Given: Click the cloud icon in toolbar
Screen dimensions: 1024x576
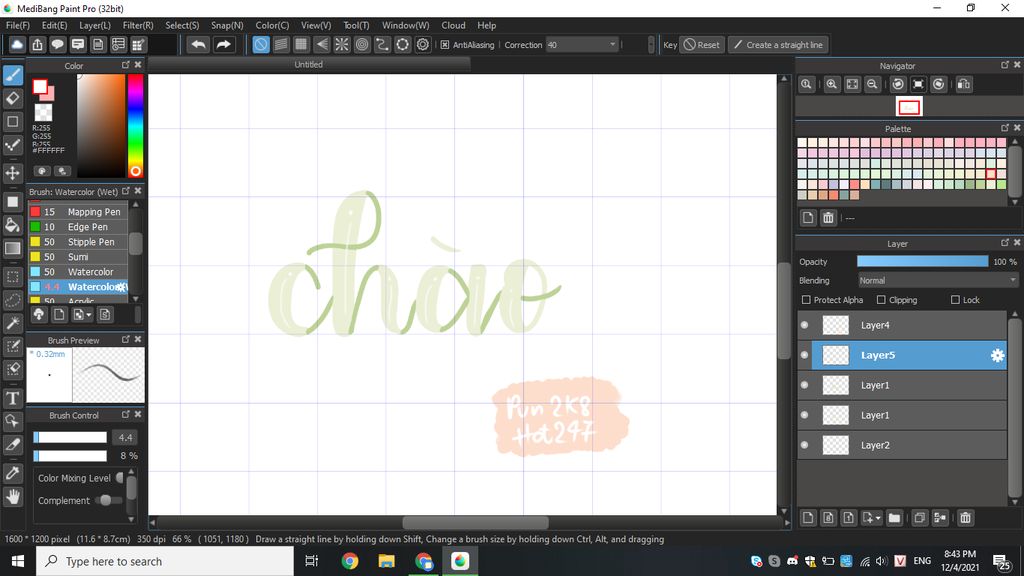Looking at the screenshot, I should (x=17, y=44).
